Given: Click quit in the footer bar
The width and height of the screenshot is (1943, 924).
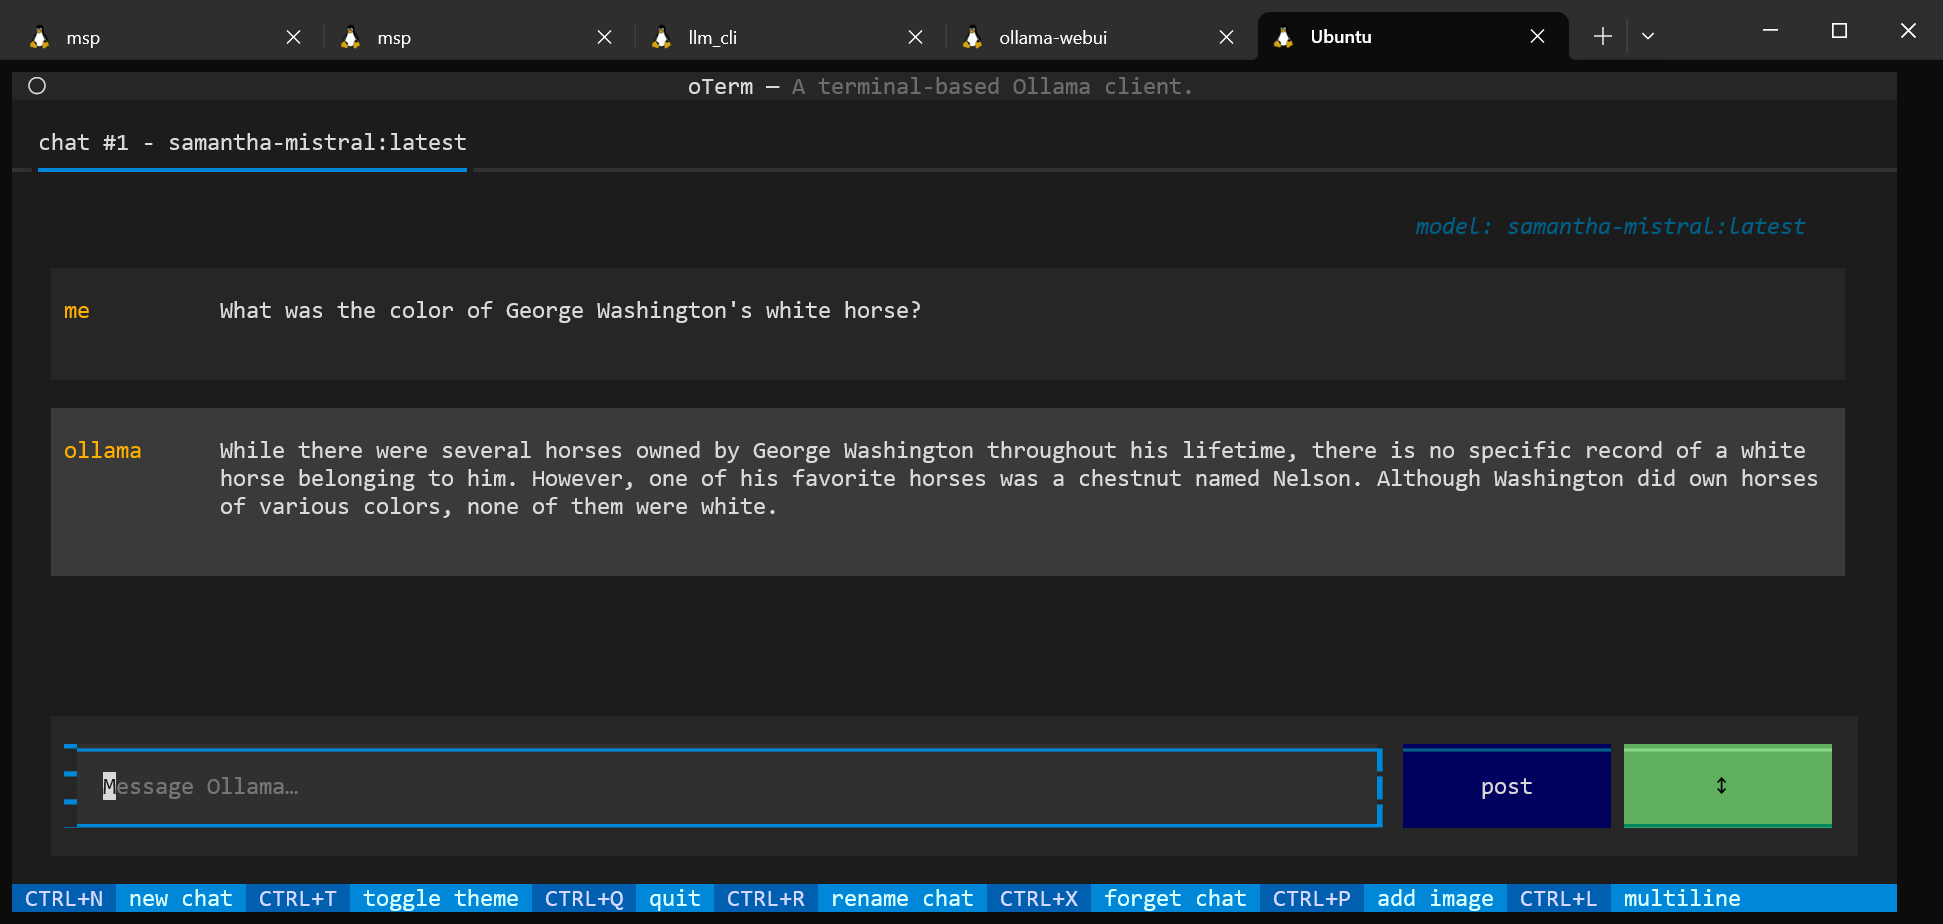Looking at the screenshot, I should 674,898.
